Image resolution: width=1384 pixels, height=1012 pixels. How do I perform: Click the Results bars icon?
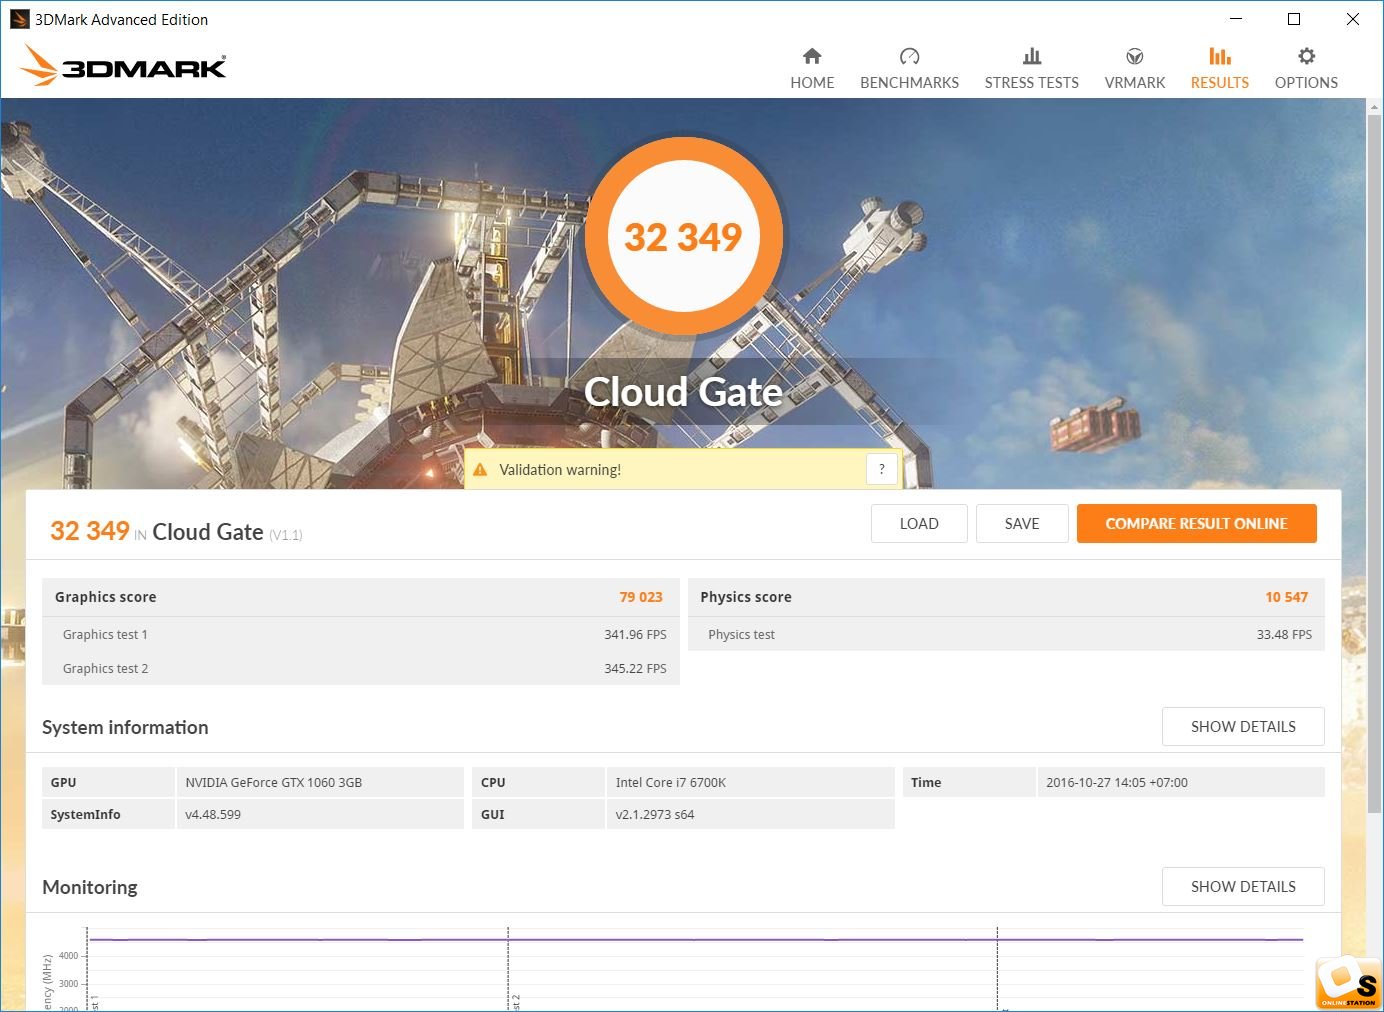tap(1220, 56)
